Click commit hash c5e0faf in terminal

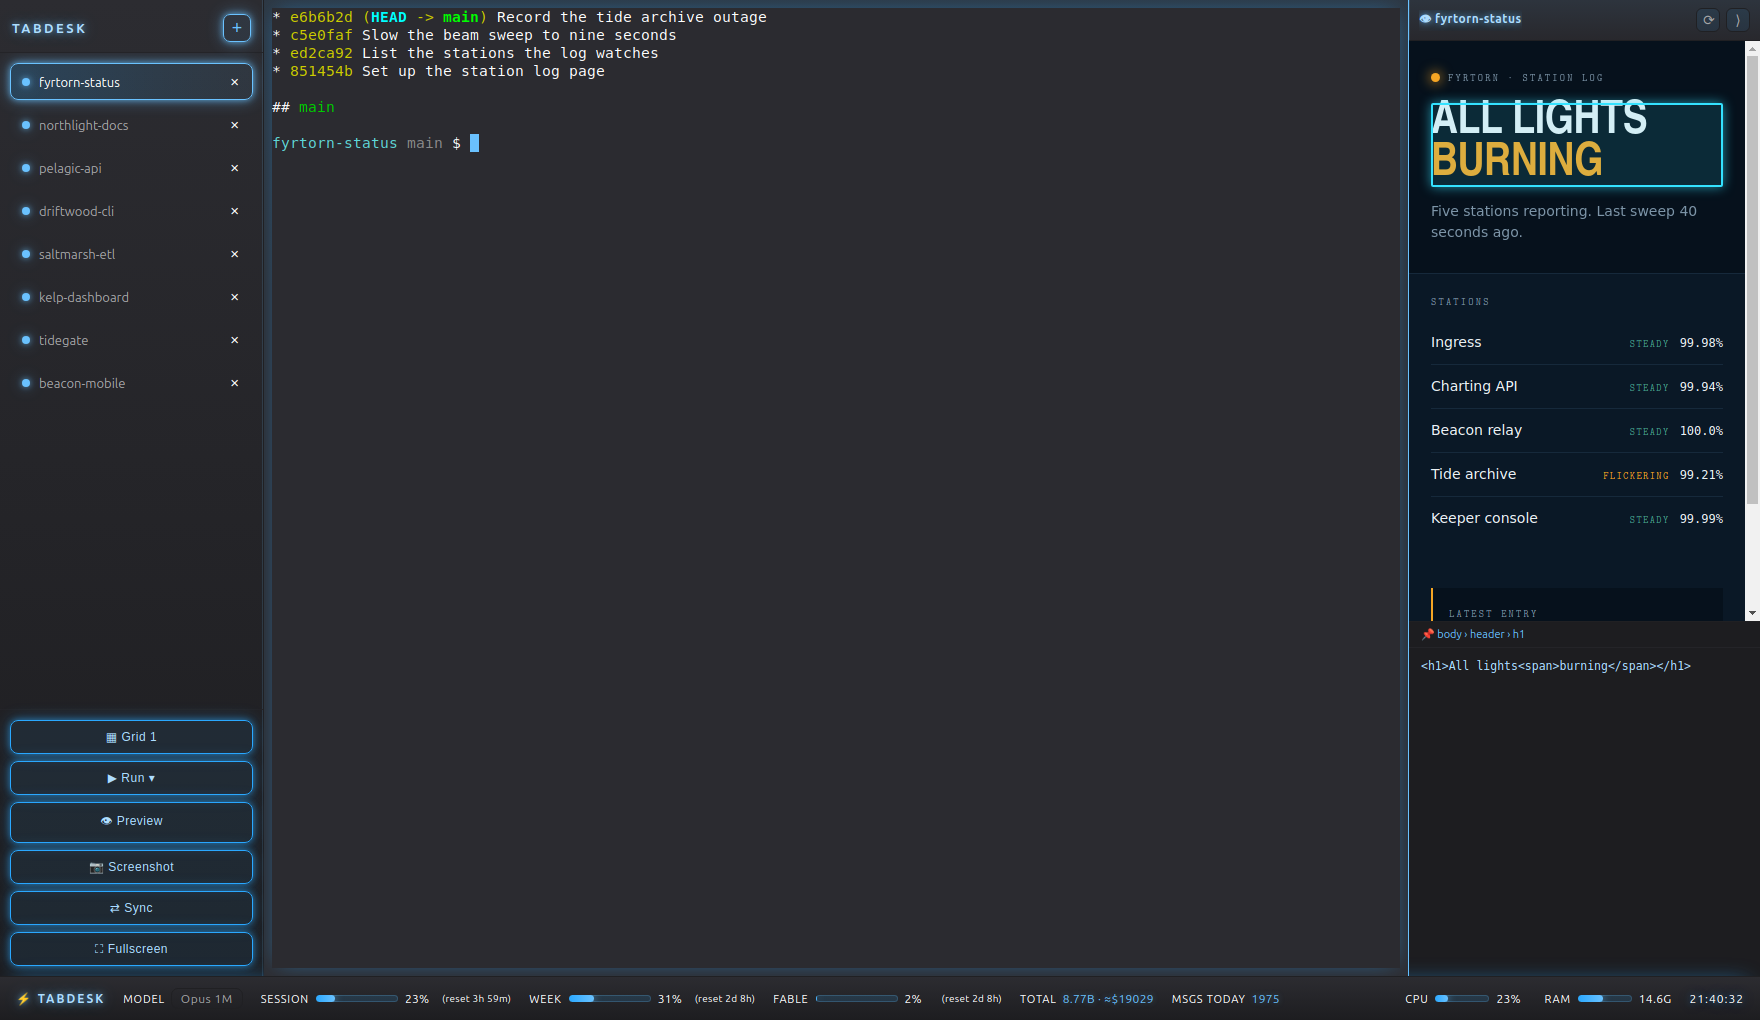(321, 35)
